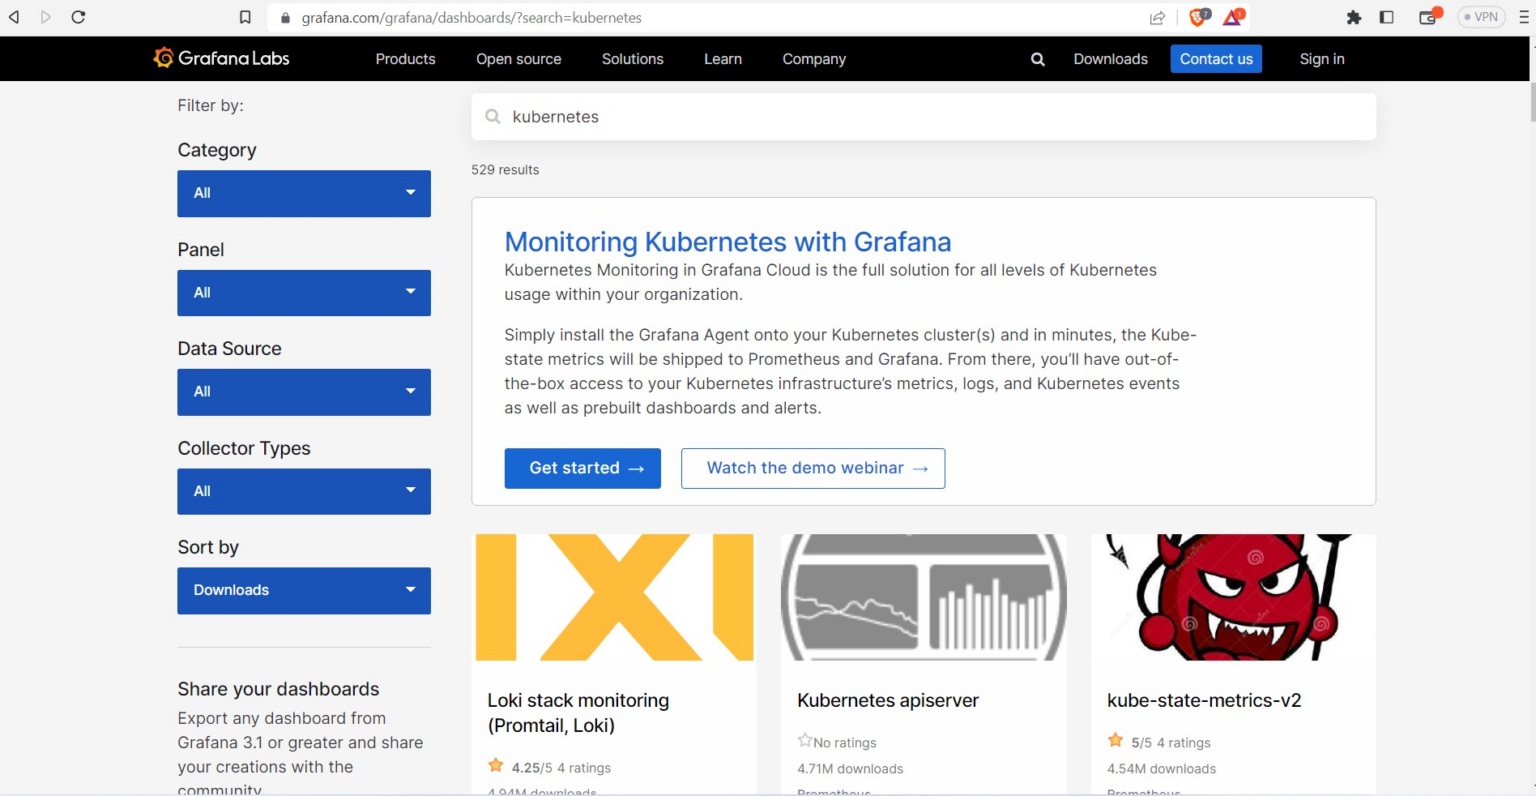Open the Watch the demo webinar link
Screen dimensions: 1536x796
coord(812,468)
